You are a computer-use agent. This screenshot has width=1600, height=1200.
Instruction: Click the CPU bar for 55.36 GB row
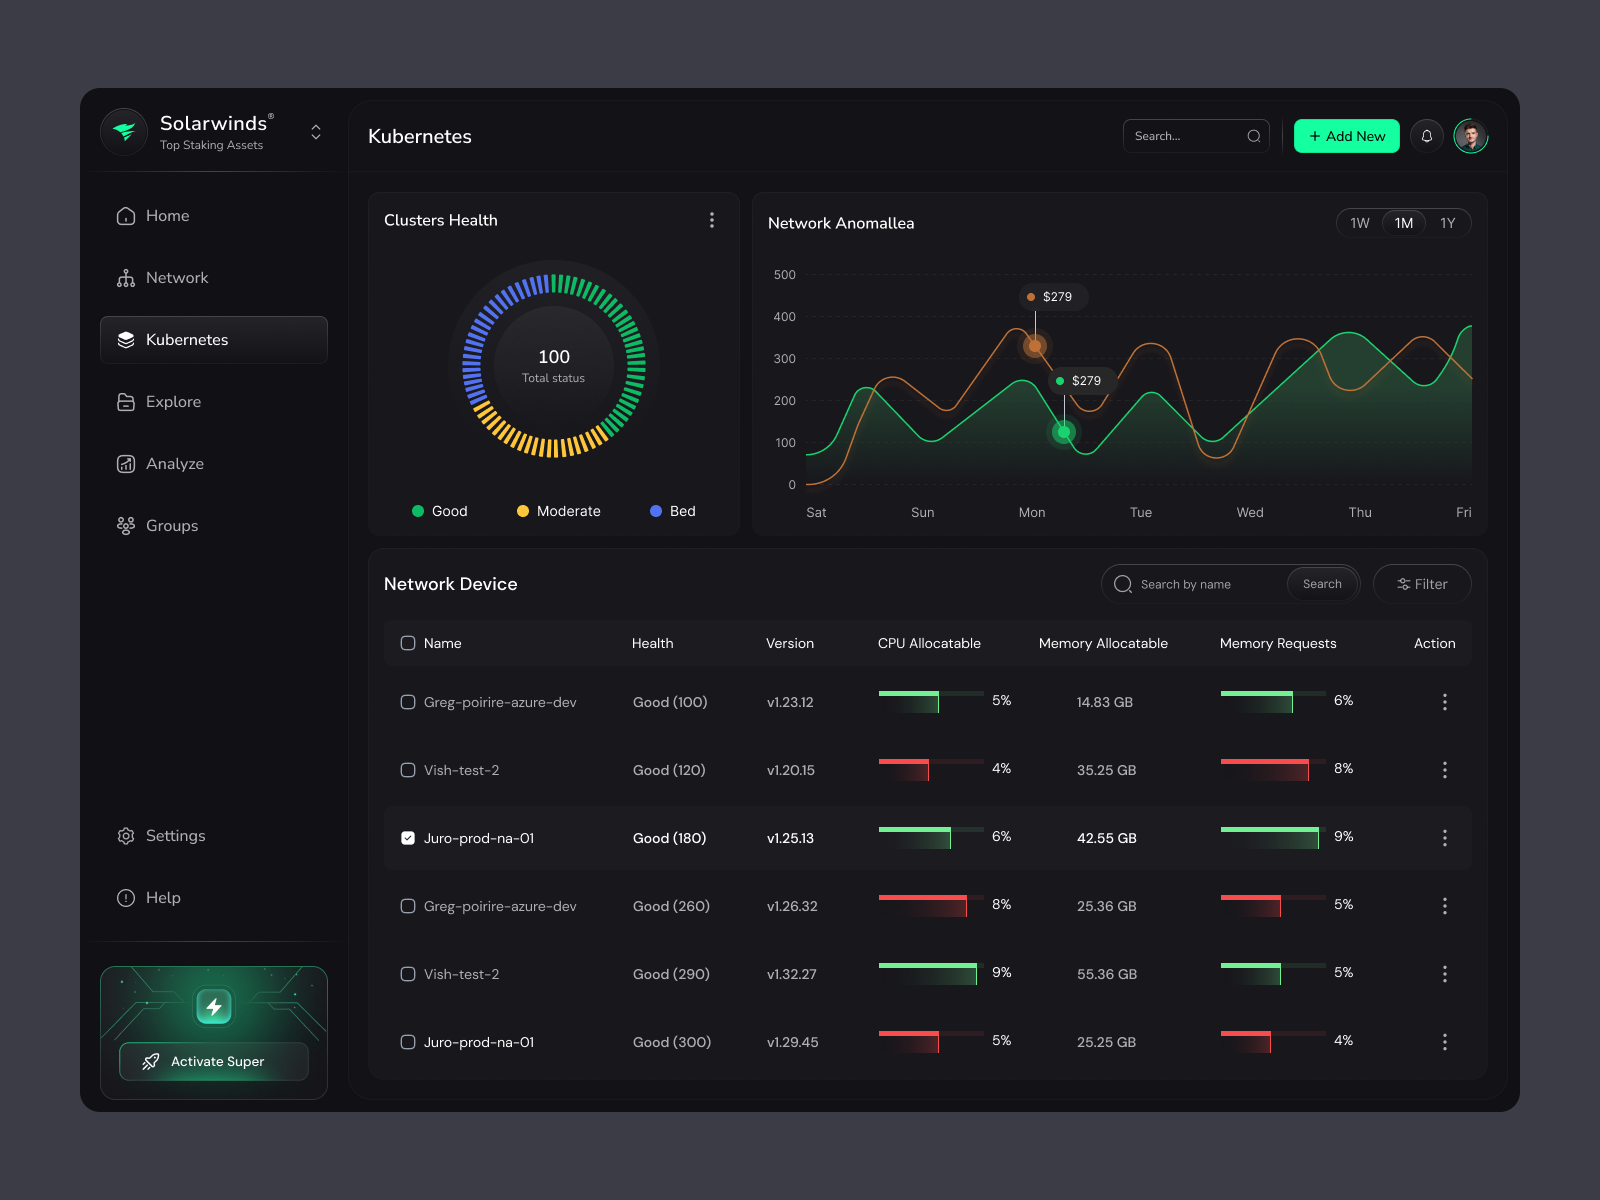point(931,974)
